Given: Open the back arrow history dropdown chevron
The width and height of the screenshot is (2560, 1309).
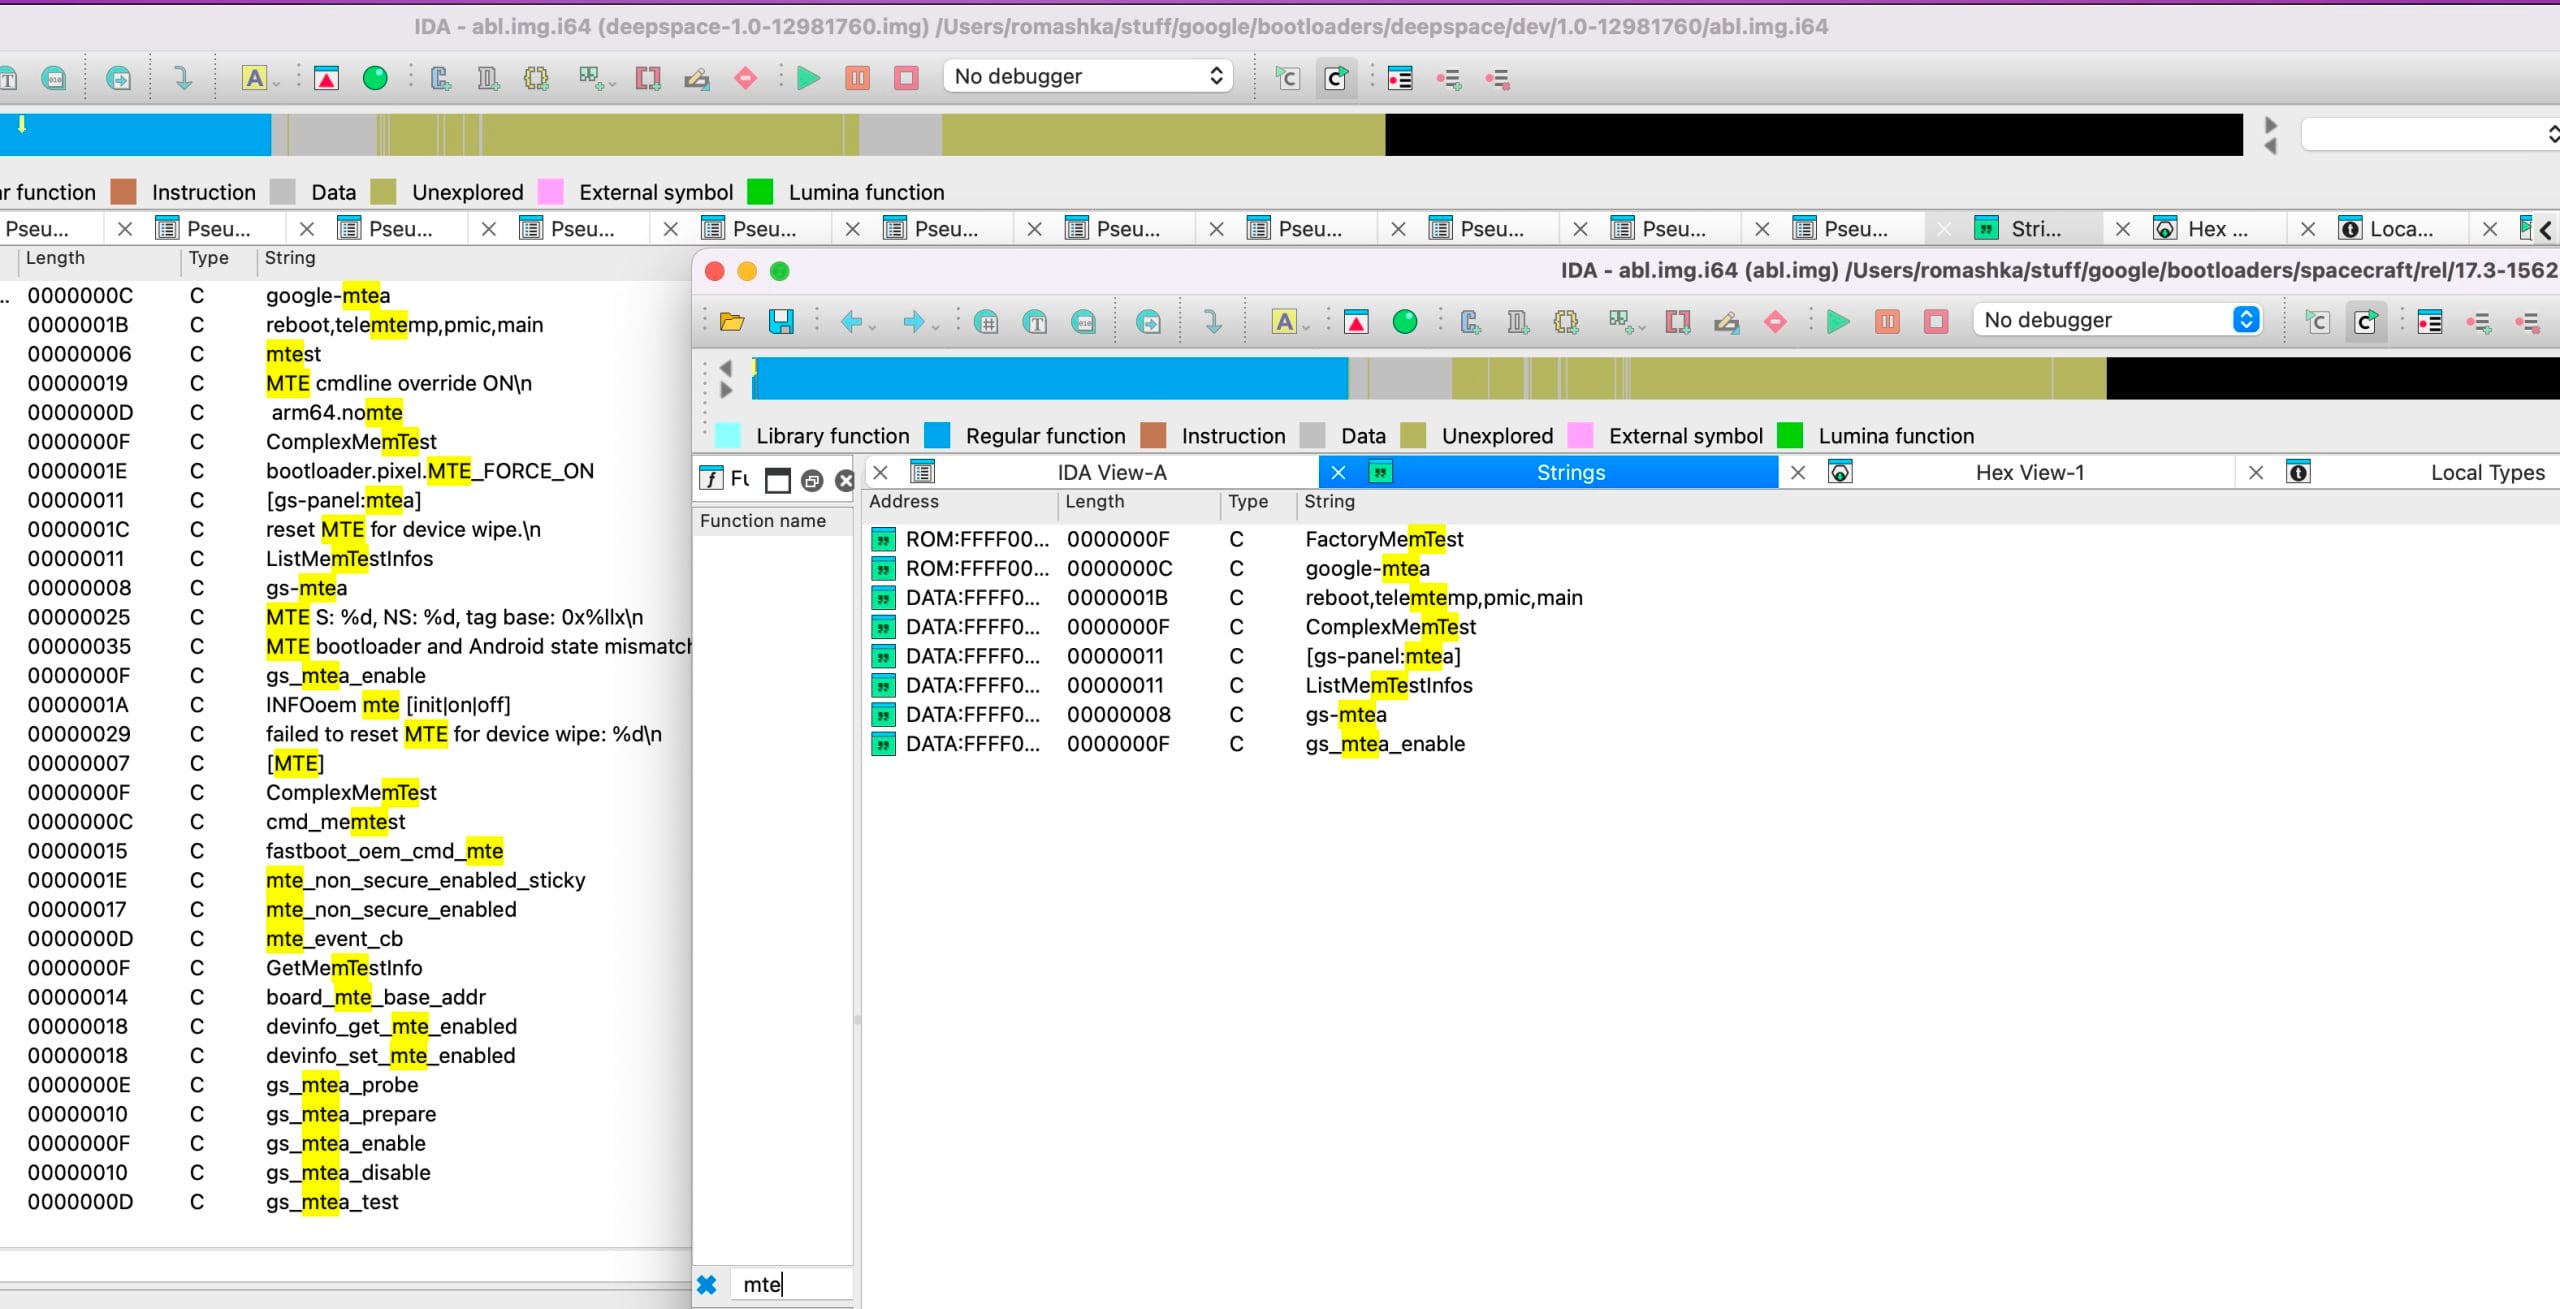Looking at the screenshot, I should [x=873, y=327].
